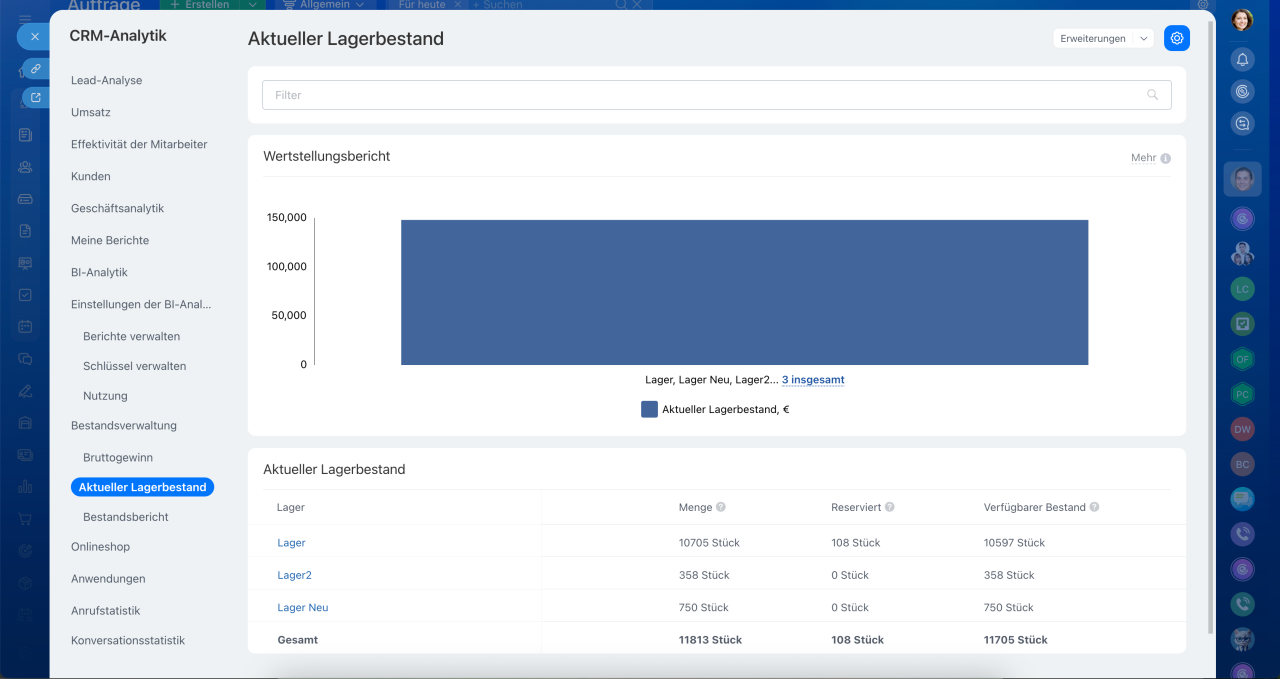Click the "3 insgesamt" link

point(813,380)
